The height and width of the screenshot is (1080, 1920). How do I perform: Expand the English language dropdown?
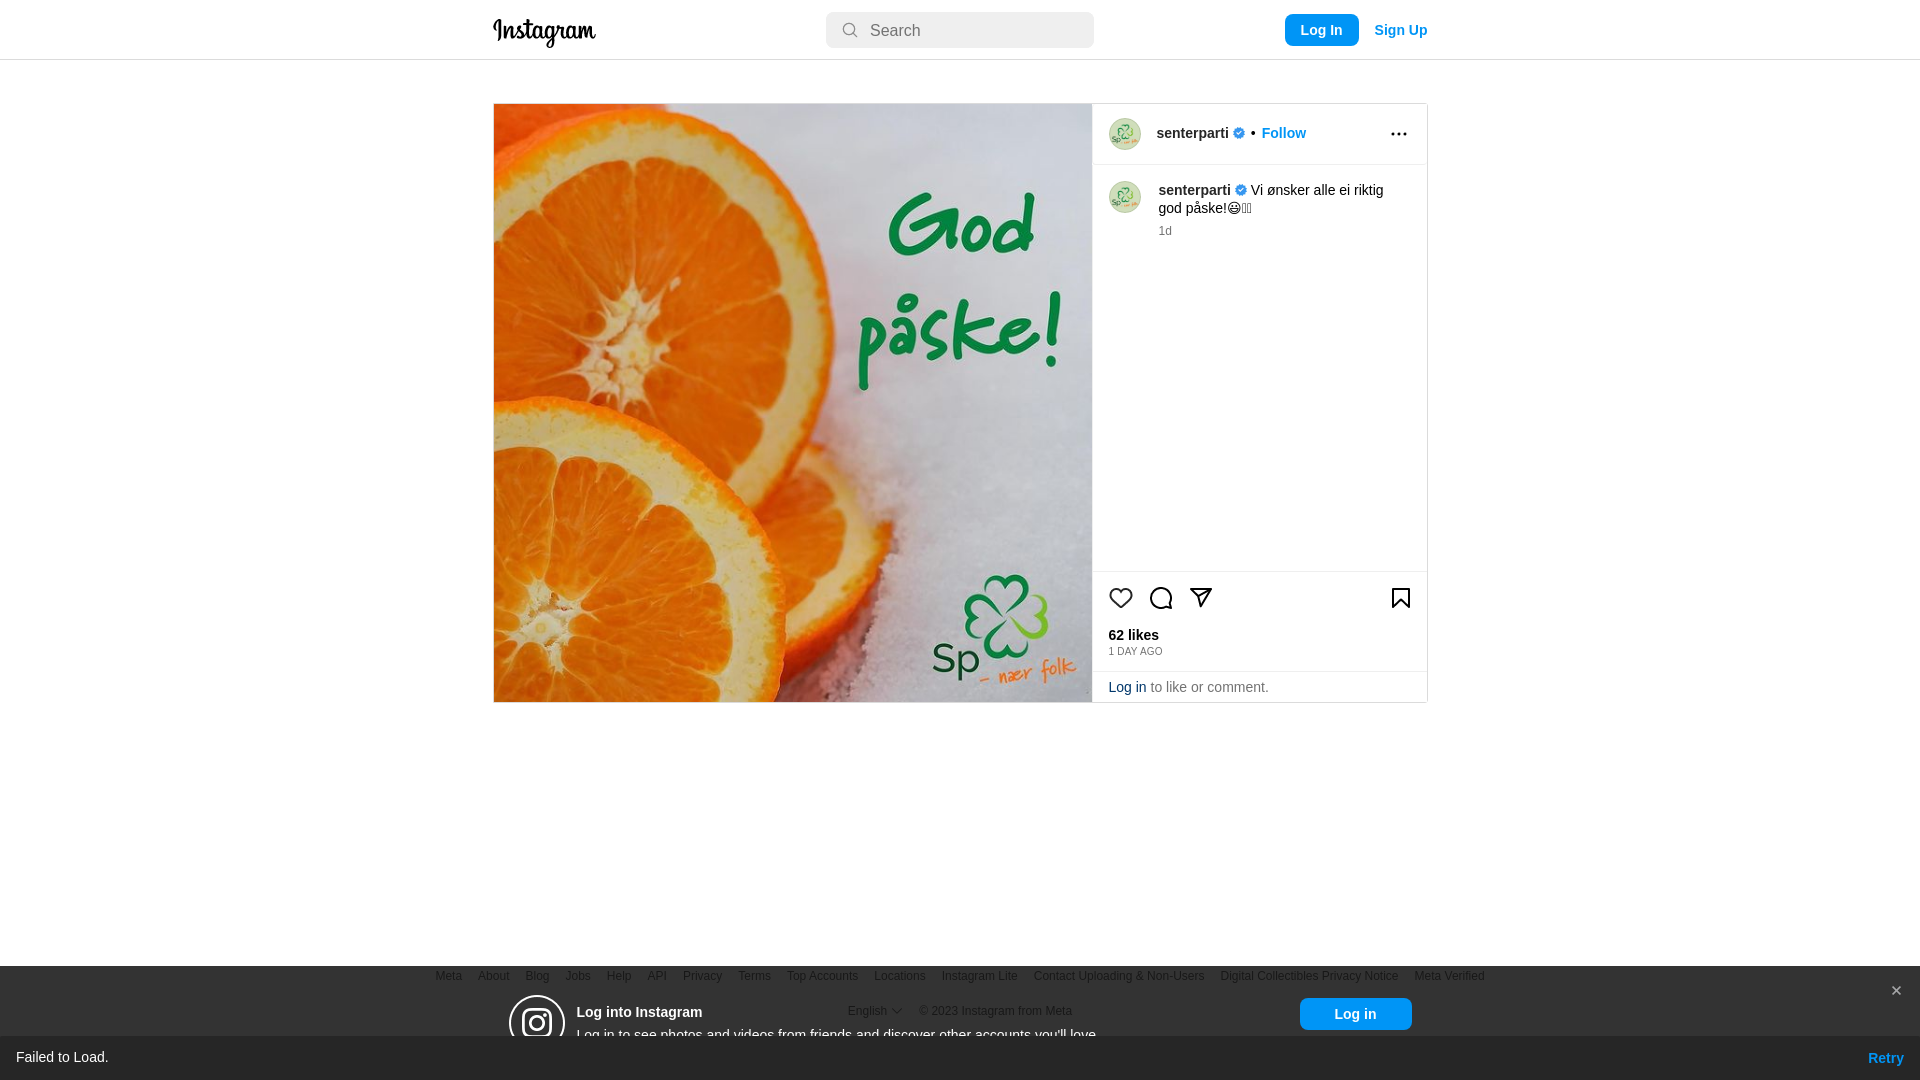[875, 1011]
